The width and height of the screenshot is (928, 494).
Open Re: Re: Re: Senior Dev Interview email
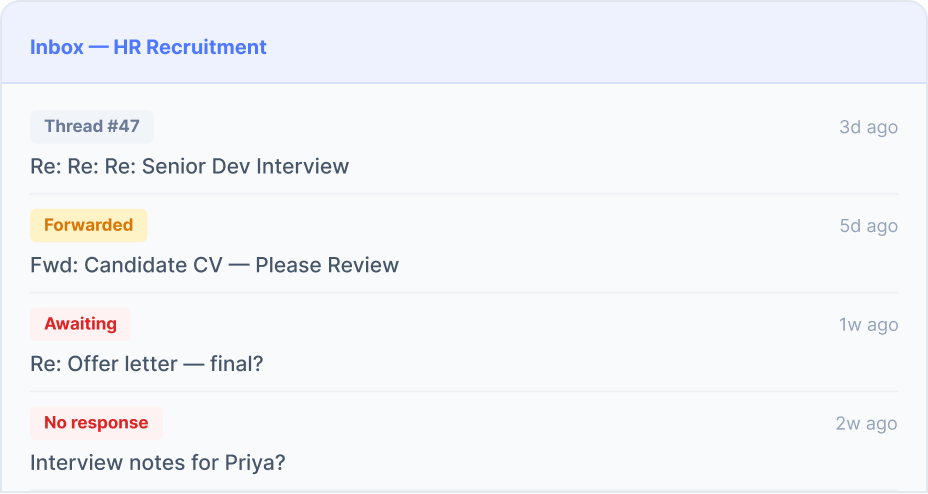coord(189,166)
